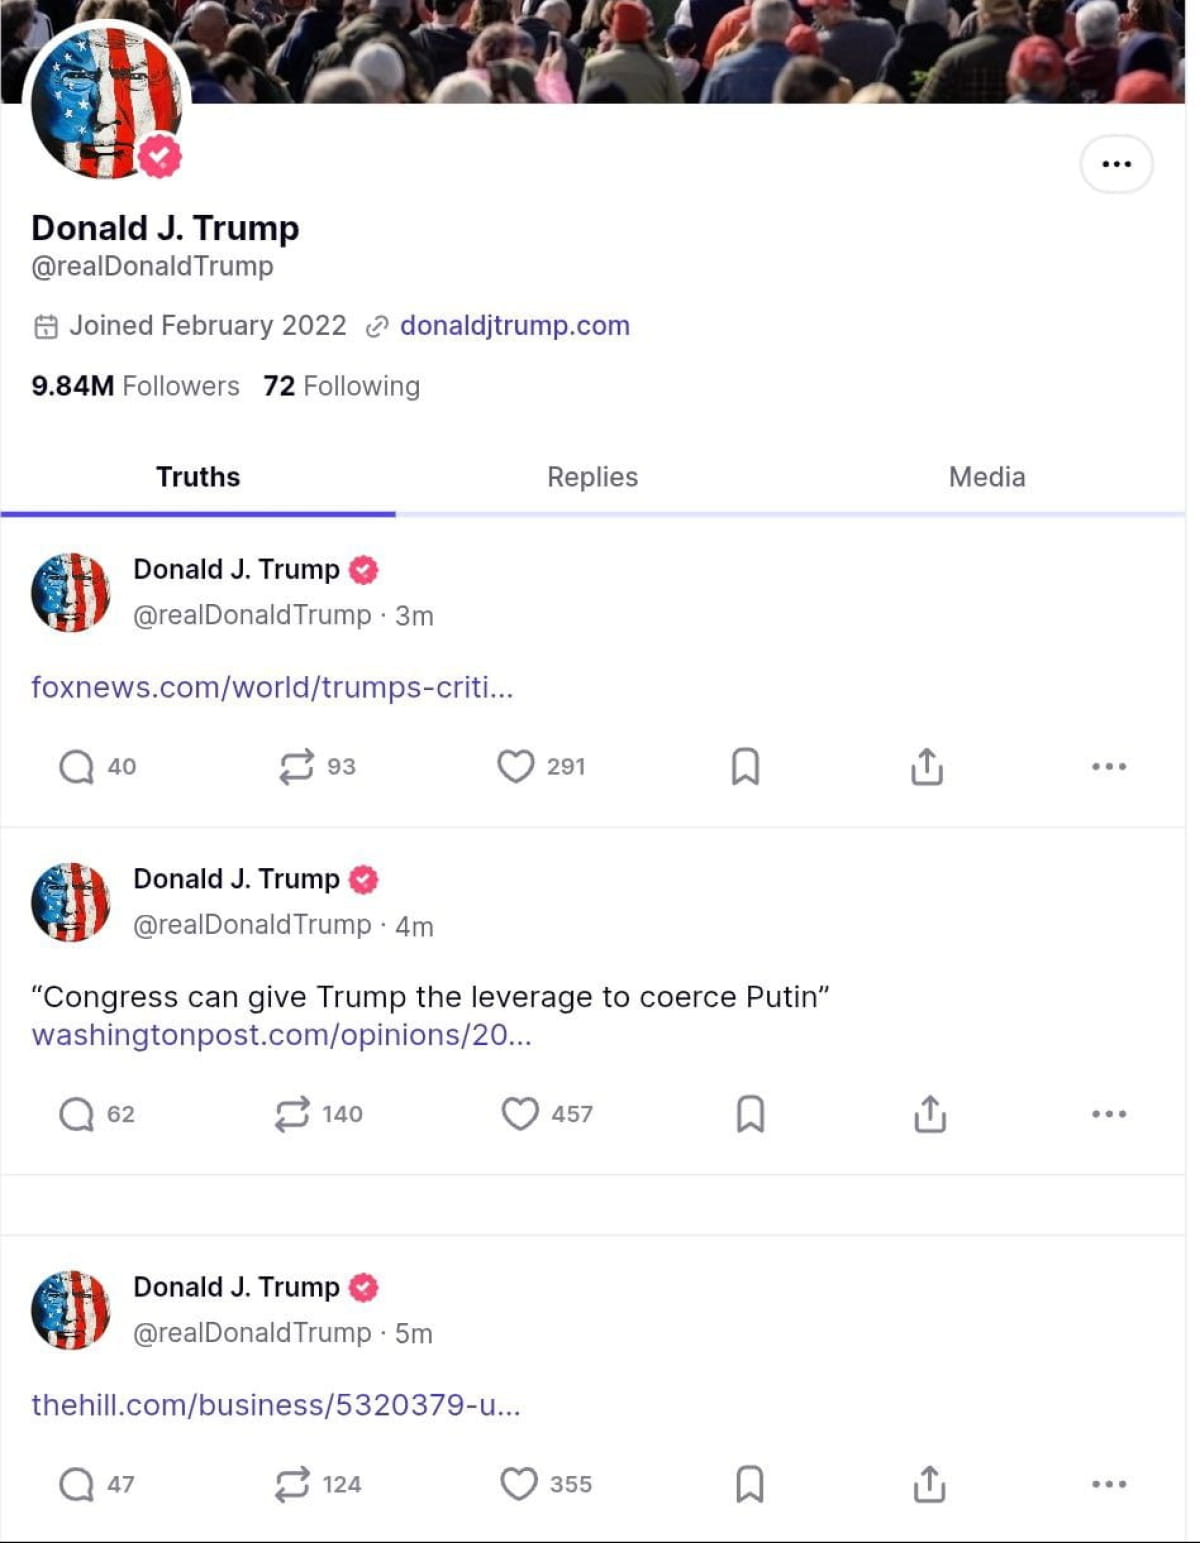Share the foxnews.com link post
The width and height of the screenshot is (1200, 1543).
pyautogui.click(x=927, y=767)
